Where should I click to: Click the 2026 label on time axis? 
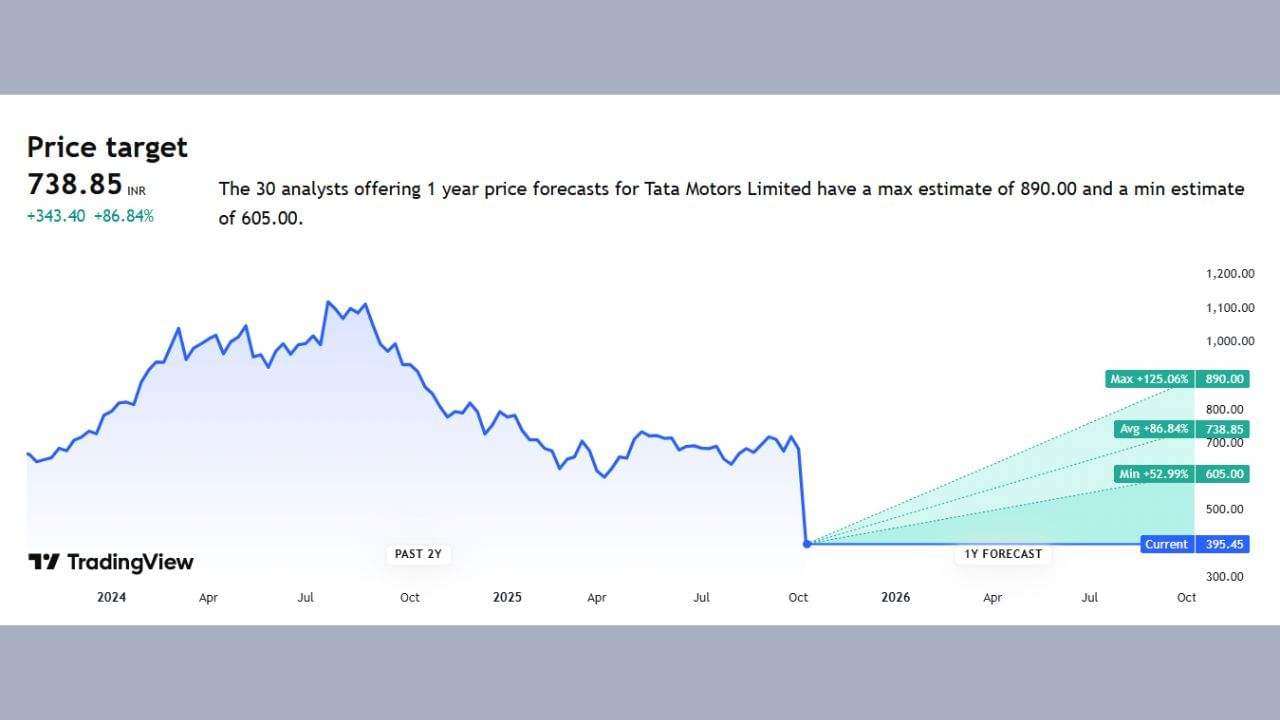[895, 597]
